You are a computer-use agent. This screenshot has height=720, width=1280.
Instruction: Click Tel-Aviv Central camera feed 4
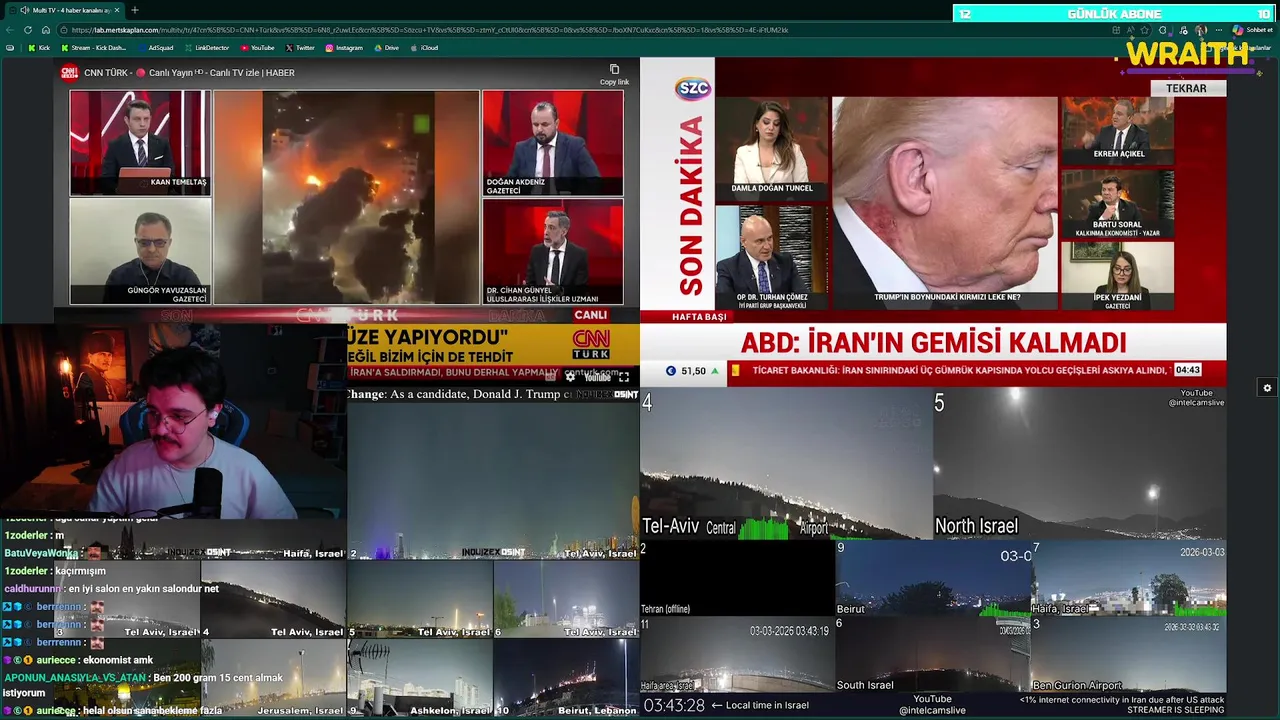point(787,464)
